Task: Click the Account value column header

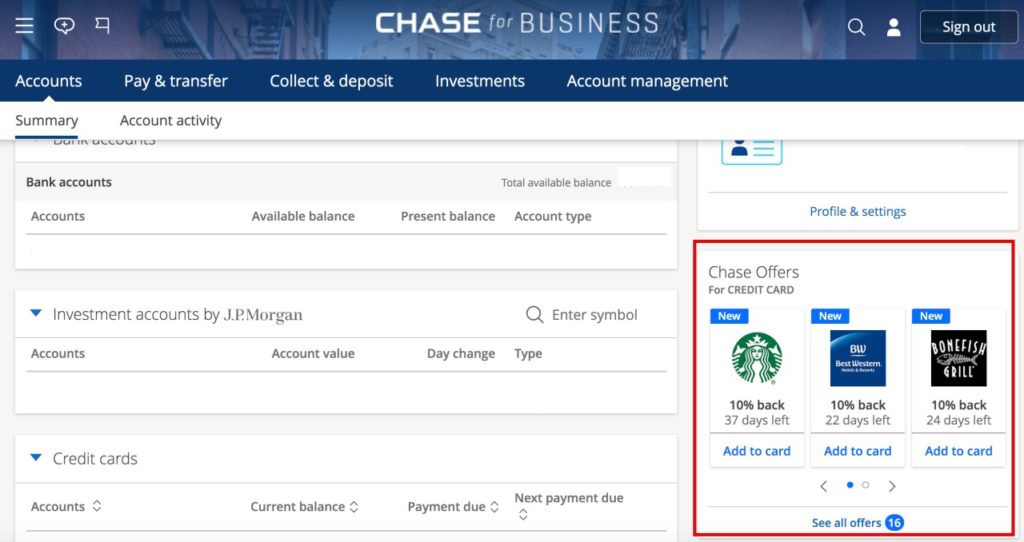Action: (313, 353)
